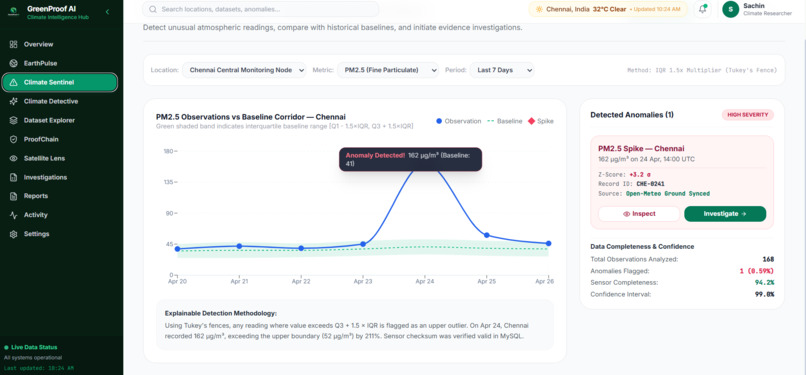
Task: Click the Apr 22 observation data point
Action: click(x=301, y=248)
